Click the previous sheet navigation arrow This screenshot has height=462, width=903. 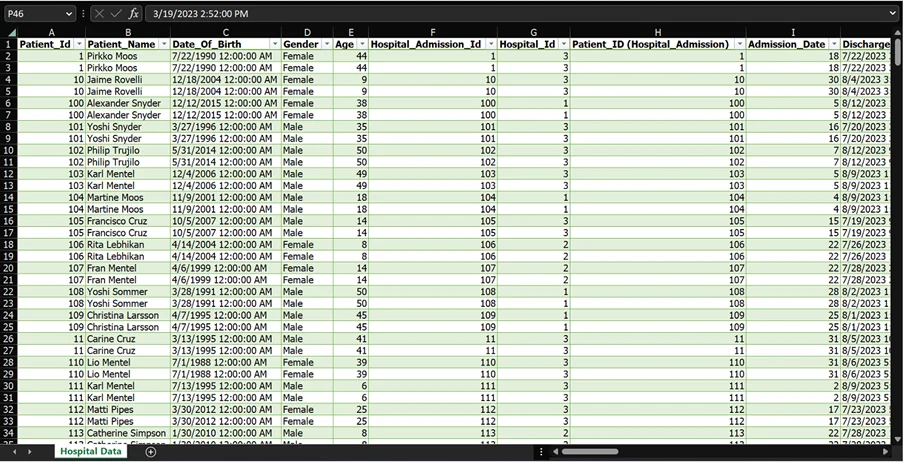click(x=12, y=452)
